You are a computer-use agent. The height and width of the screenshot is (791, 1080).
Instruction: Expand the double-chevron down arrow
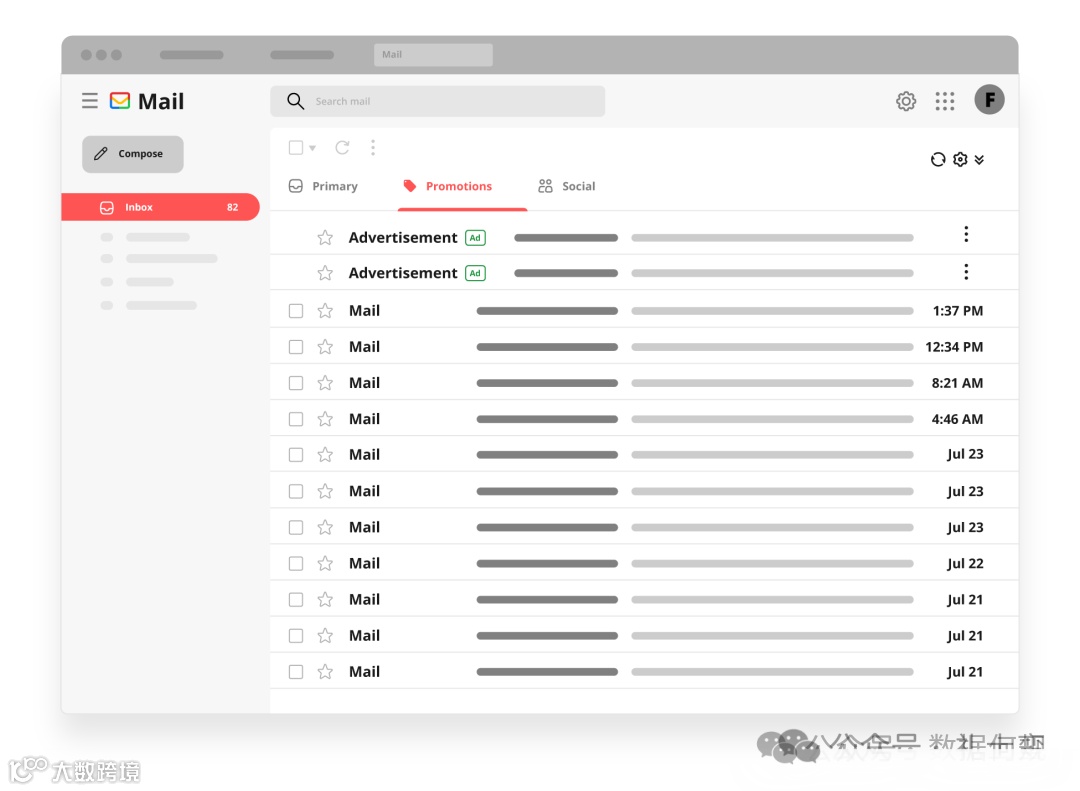(x=979, y=160)
